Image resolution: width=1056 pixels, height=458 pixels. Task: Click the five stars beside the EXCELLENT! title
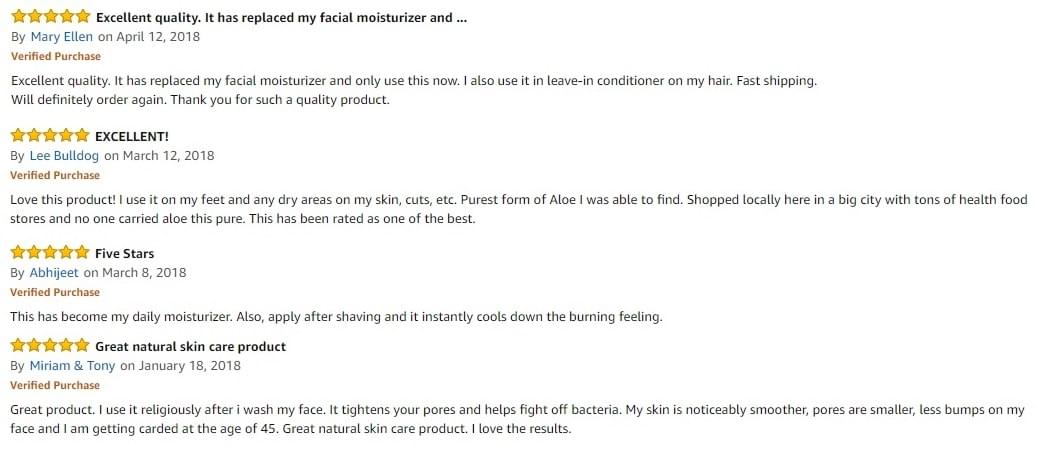[50, 136]
